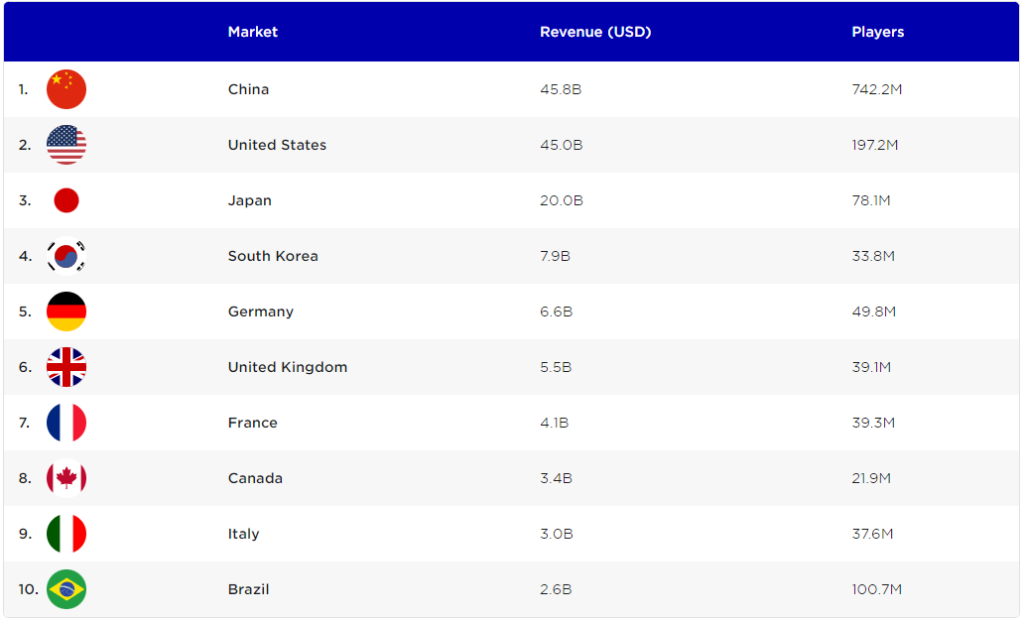Viewport: 1024px width, 620px height.
Task: Select Brazil's 100.7M players value
Action: tap(876, 589)
